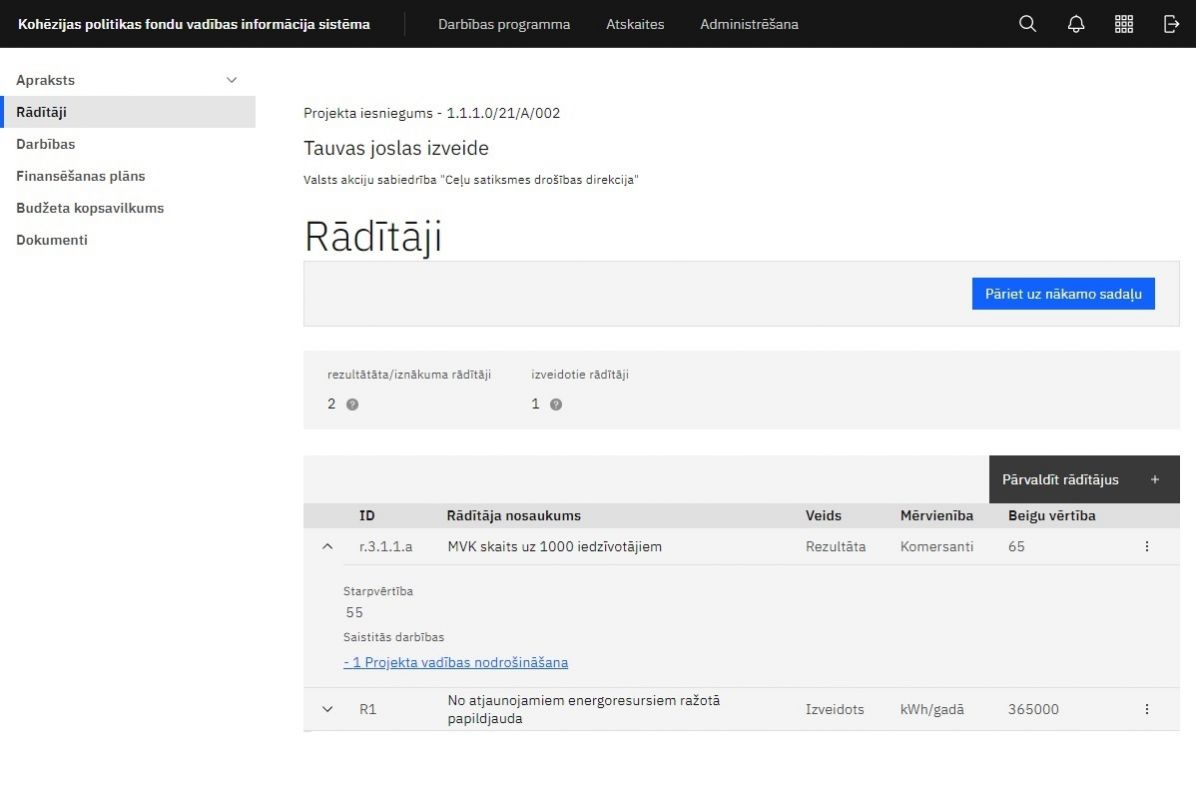Image resolution: width=1196 pixels, height=799 pixels.
Task: Go to Finansēšanas plāns in sidebar
Action: pos(81,176)
